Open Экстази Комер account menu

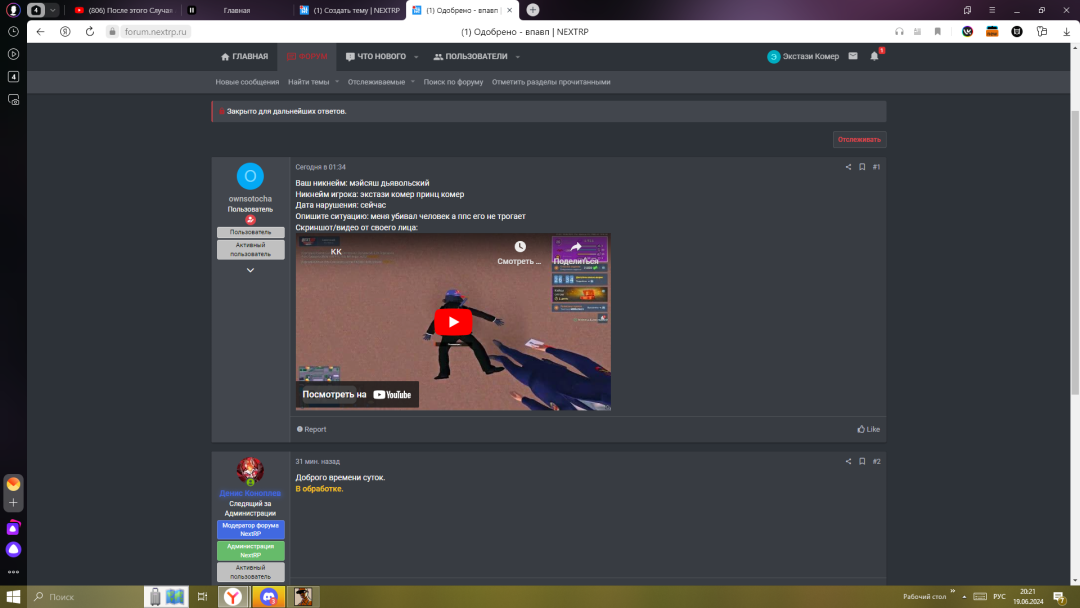point(803,56)
